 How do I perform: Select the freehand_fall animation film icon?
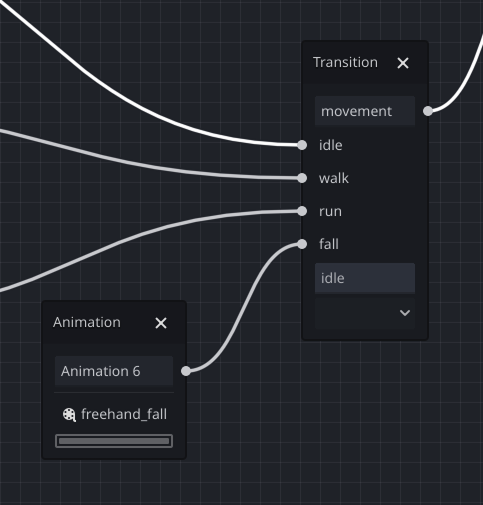click(69, 415)
